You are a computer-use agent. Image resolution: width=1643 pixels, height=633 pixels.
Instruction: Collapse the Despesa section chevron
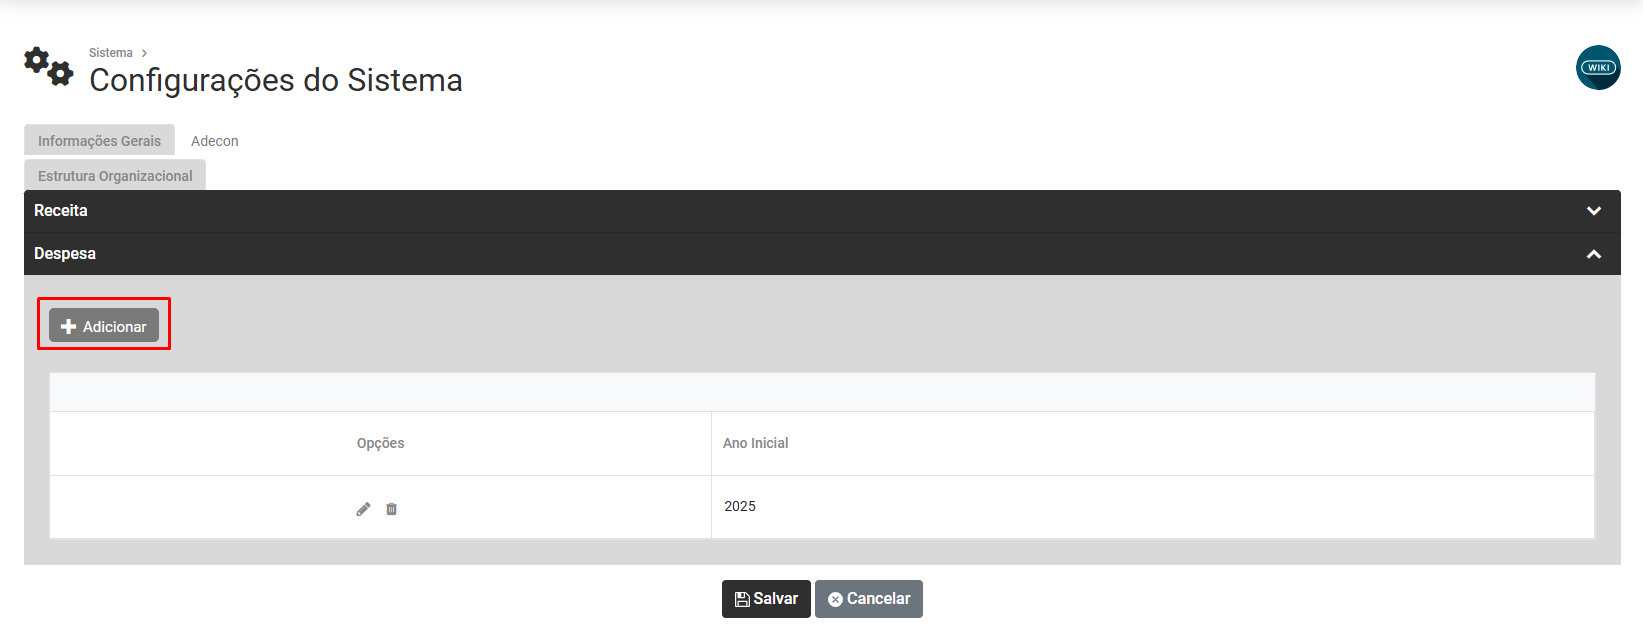click(1594, 254)
